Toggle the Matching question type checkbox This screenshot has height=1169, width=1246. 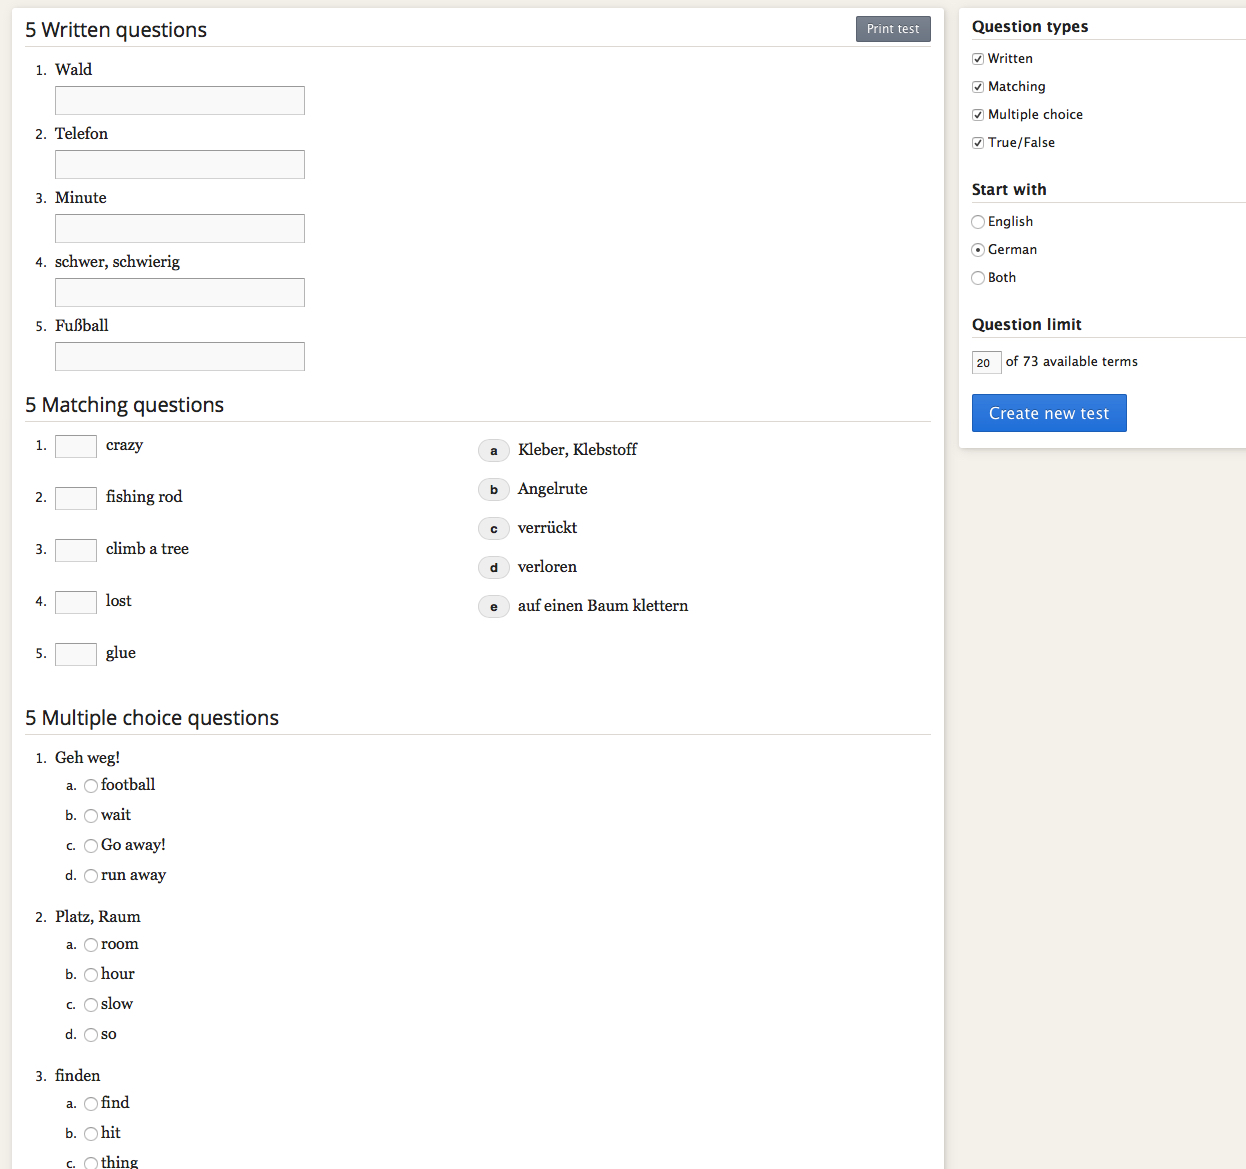coord(978,87)
